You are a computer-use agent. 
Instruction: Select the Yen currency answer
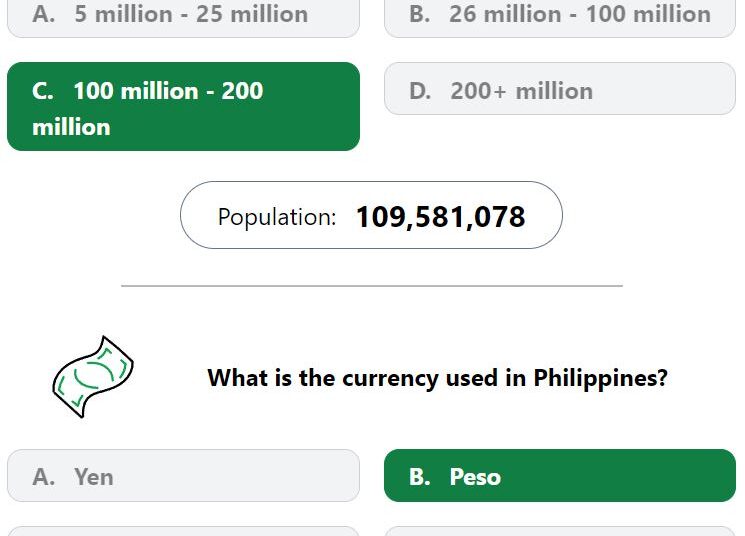[x=183, y=476]
